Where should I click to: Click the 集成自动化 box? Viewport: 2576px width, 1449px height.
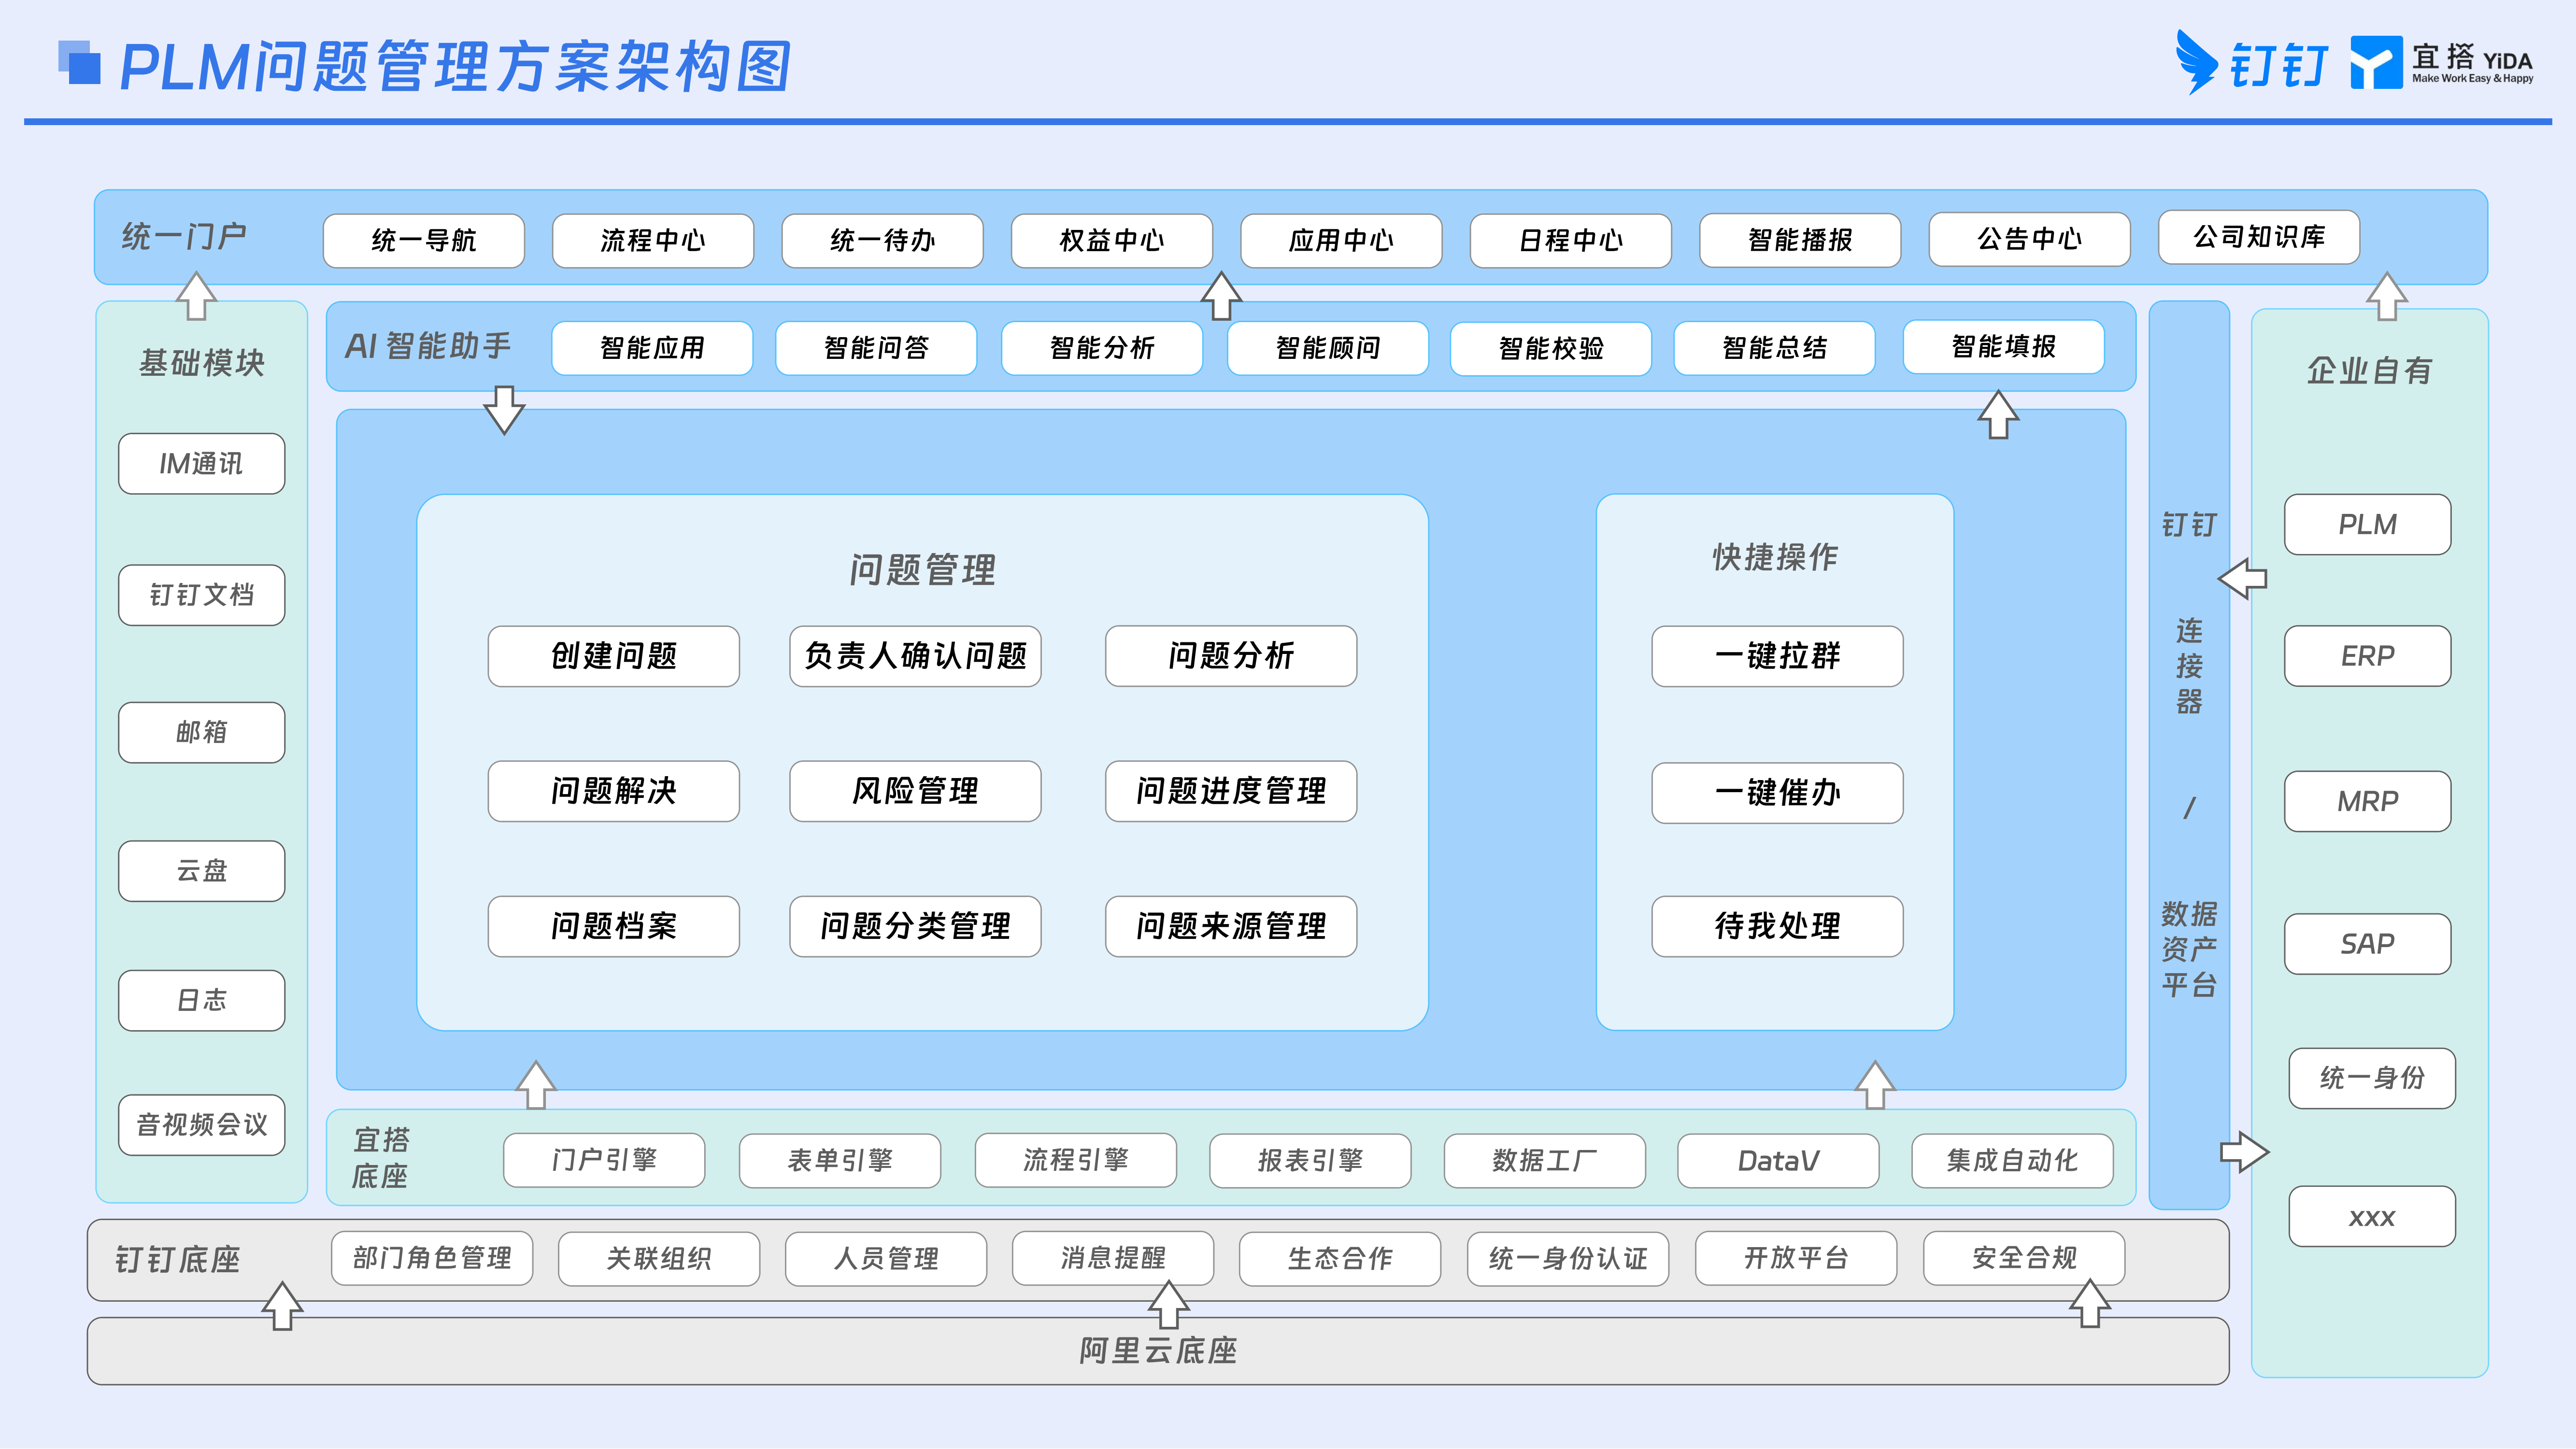[x=2013, y=1160]
